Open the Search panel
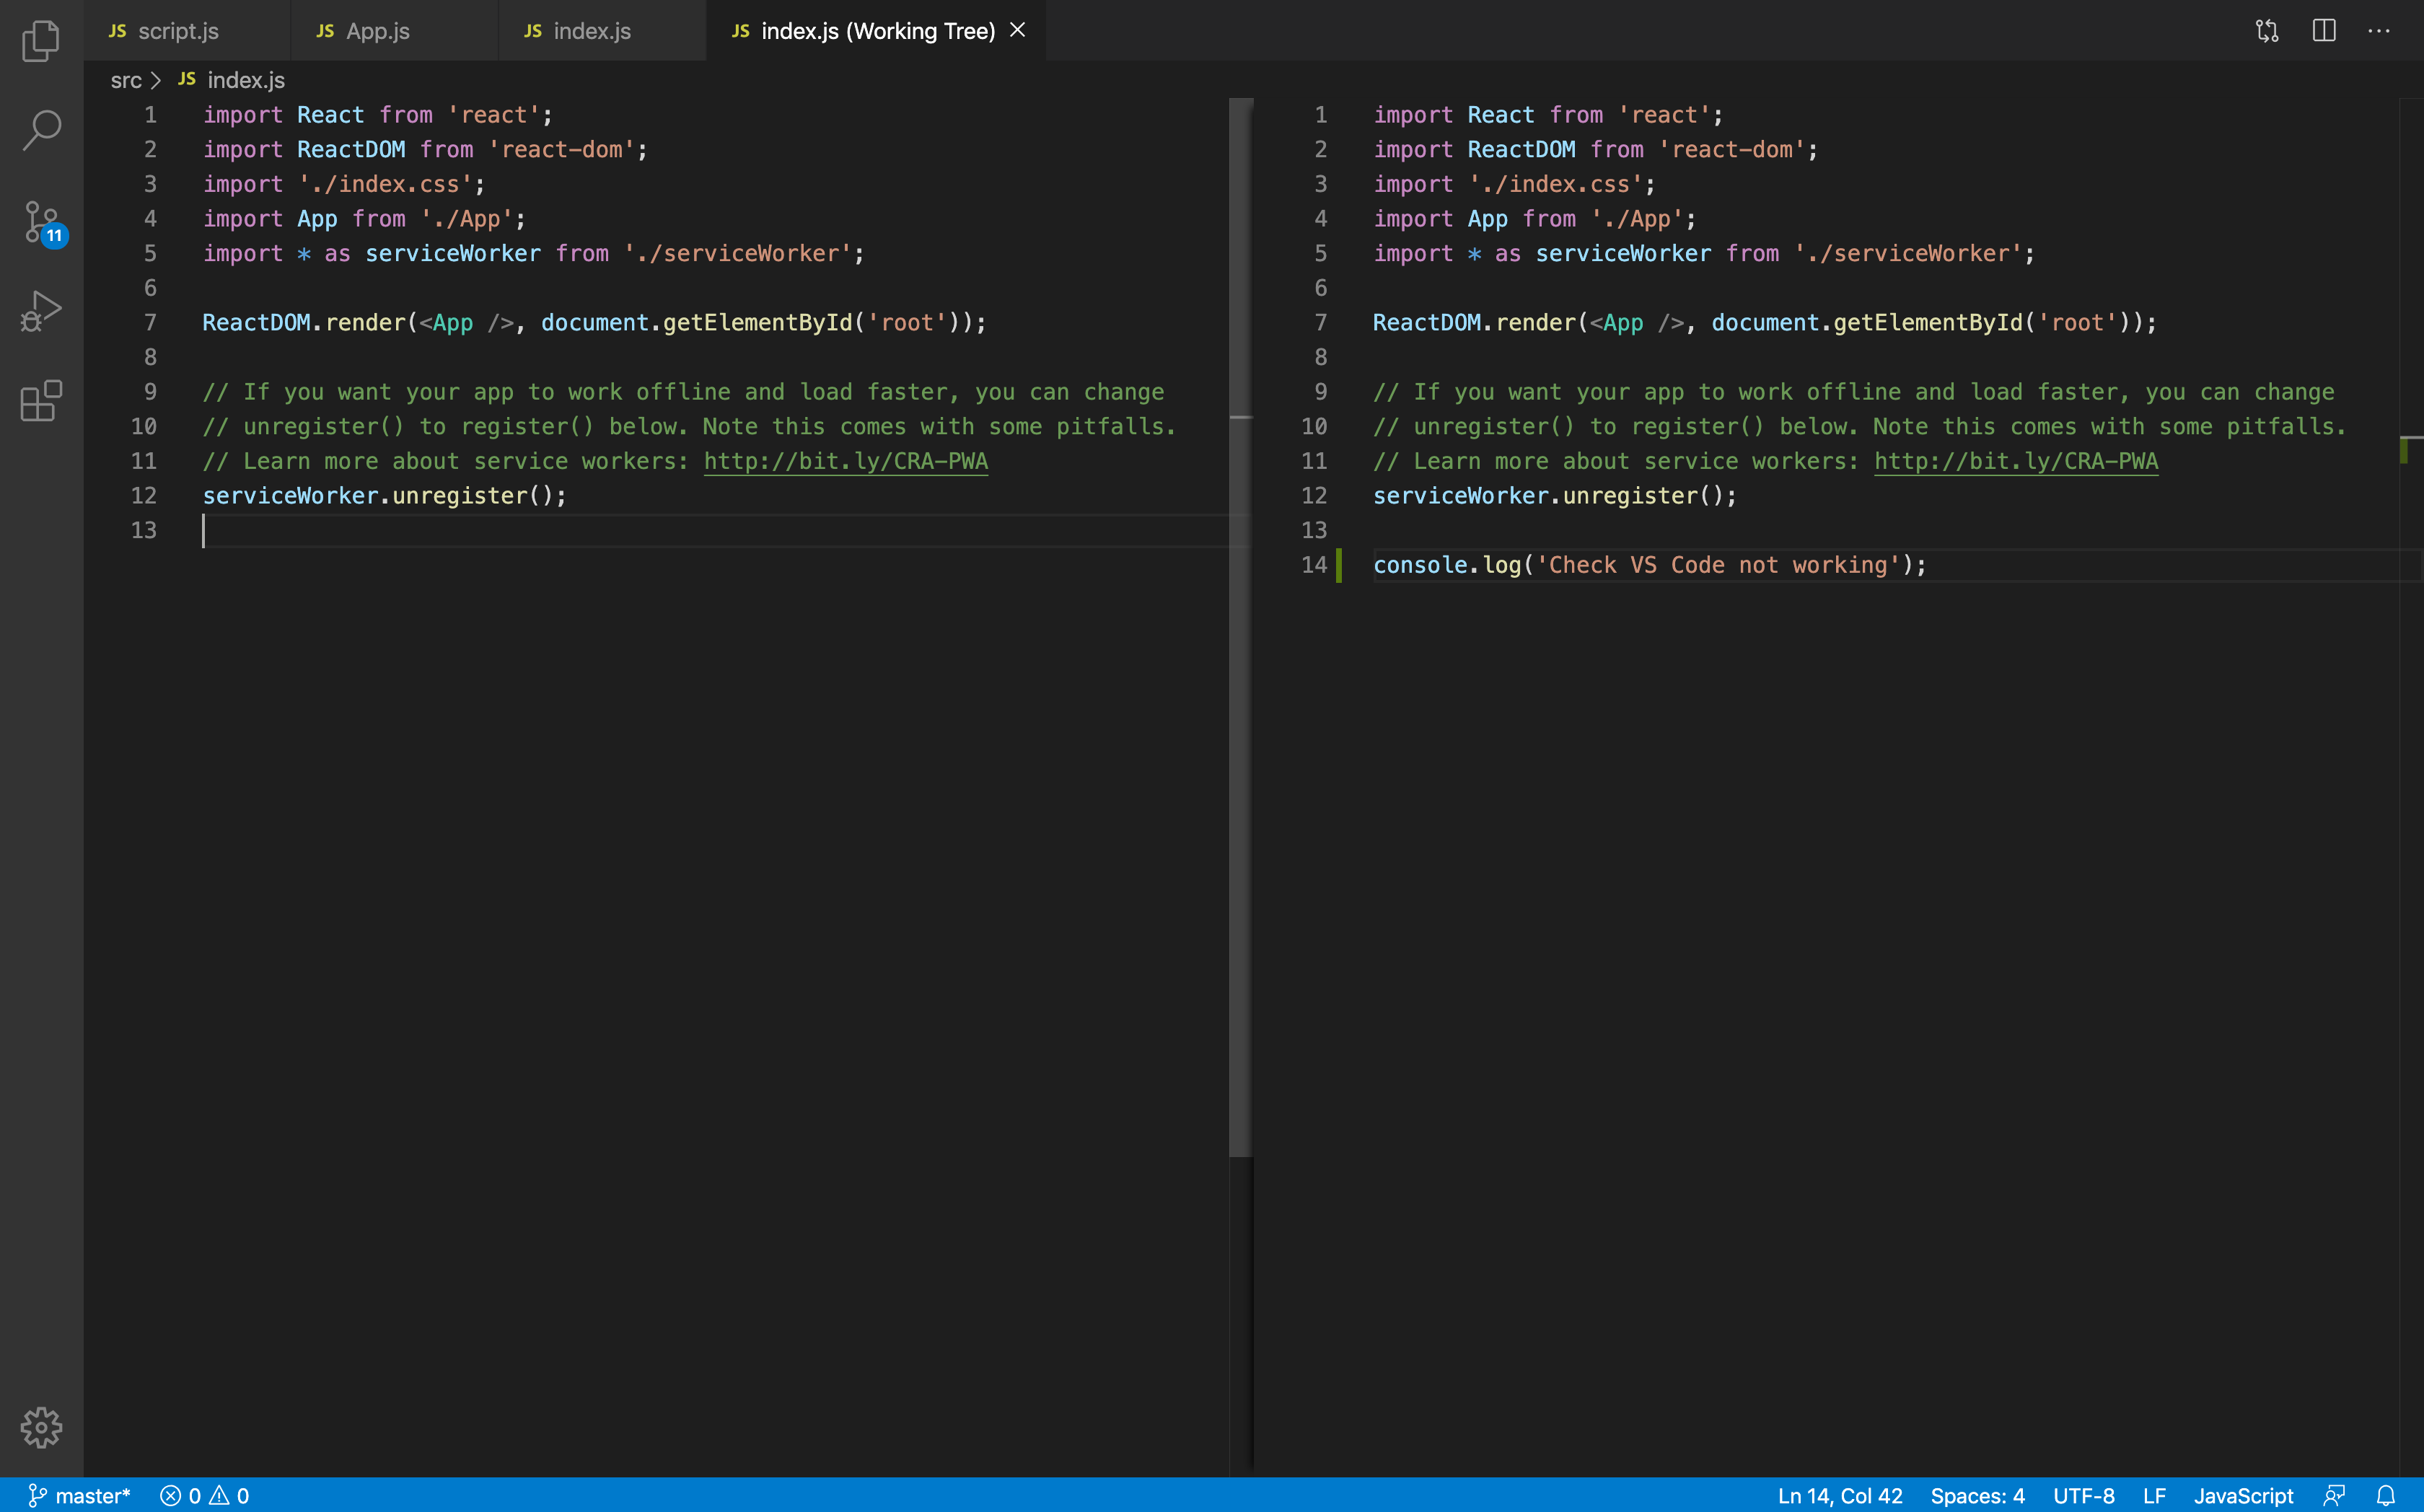Image resolution: width=2424 pixels, height=1512 pixels. [x=41, y=129]
